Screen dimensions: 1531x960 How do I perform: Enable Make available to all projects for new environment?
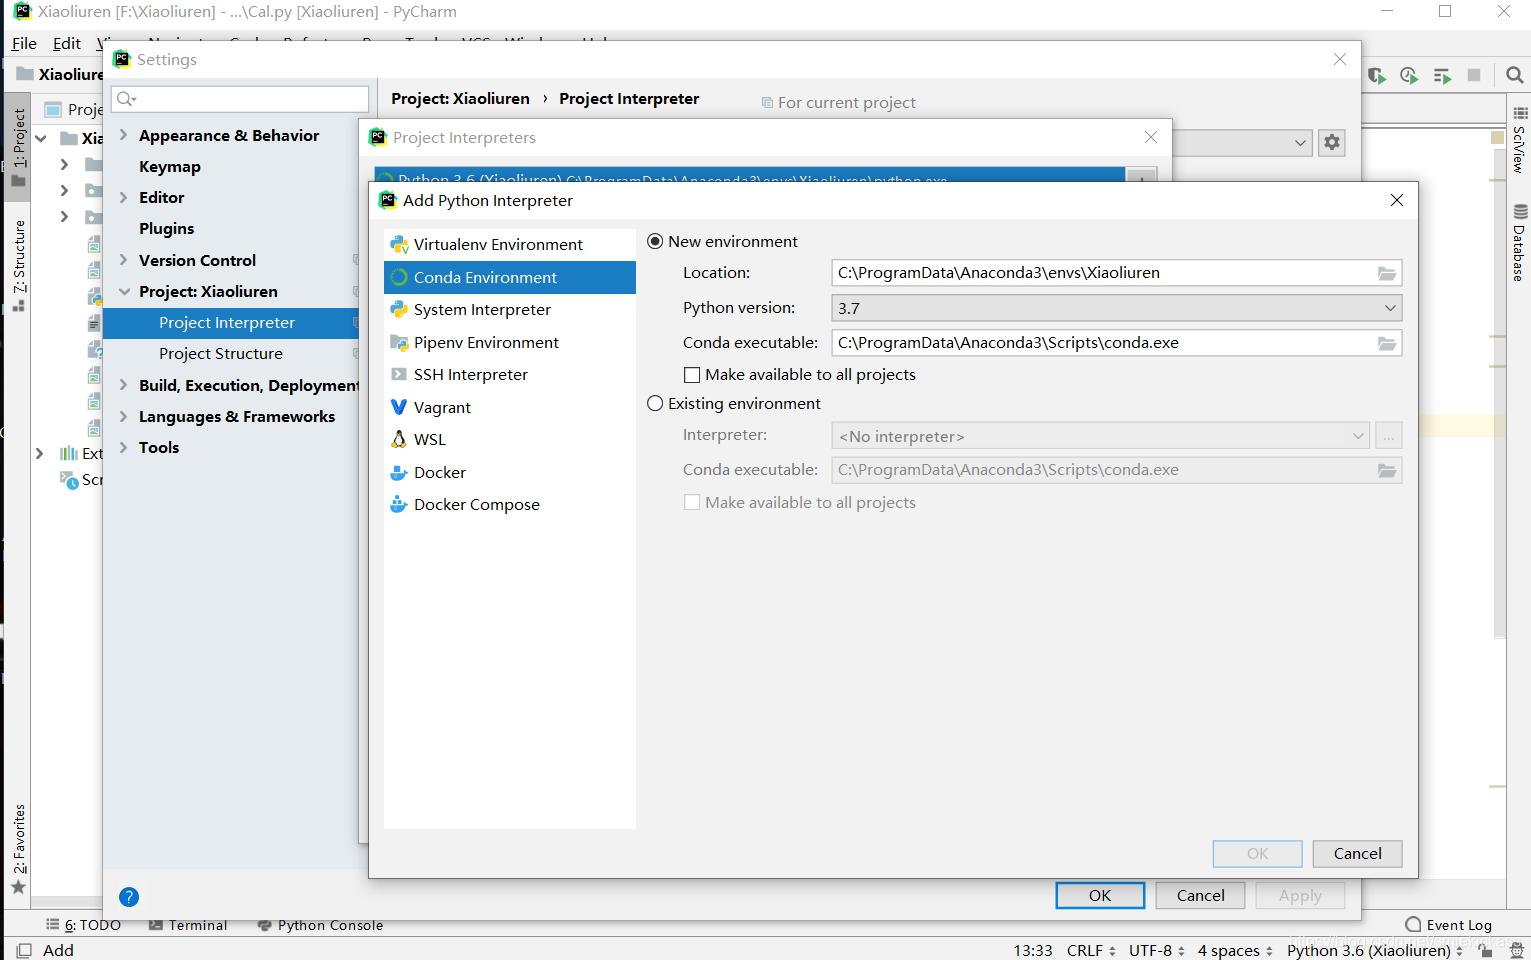[x=691, y=375]
